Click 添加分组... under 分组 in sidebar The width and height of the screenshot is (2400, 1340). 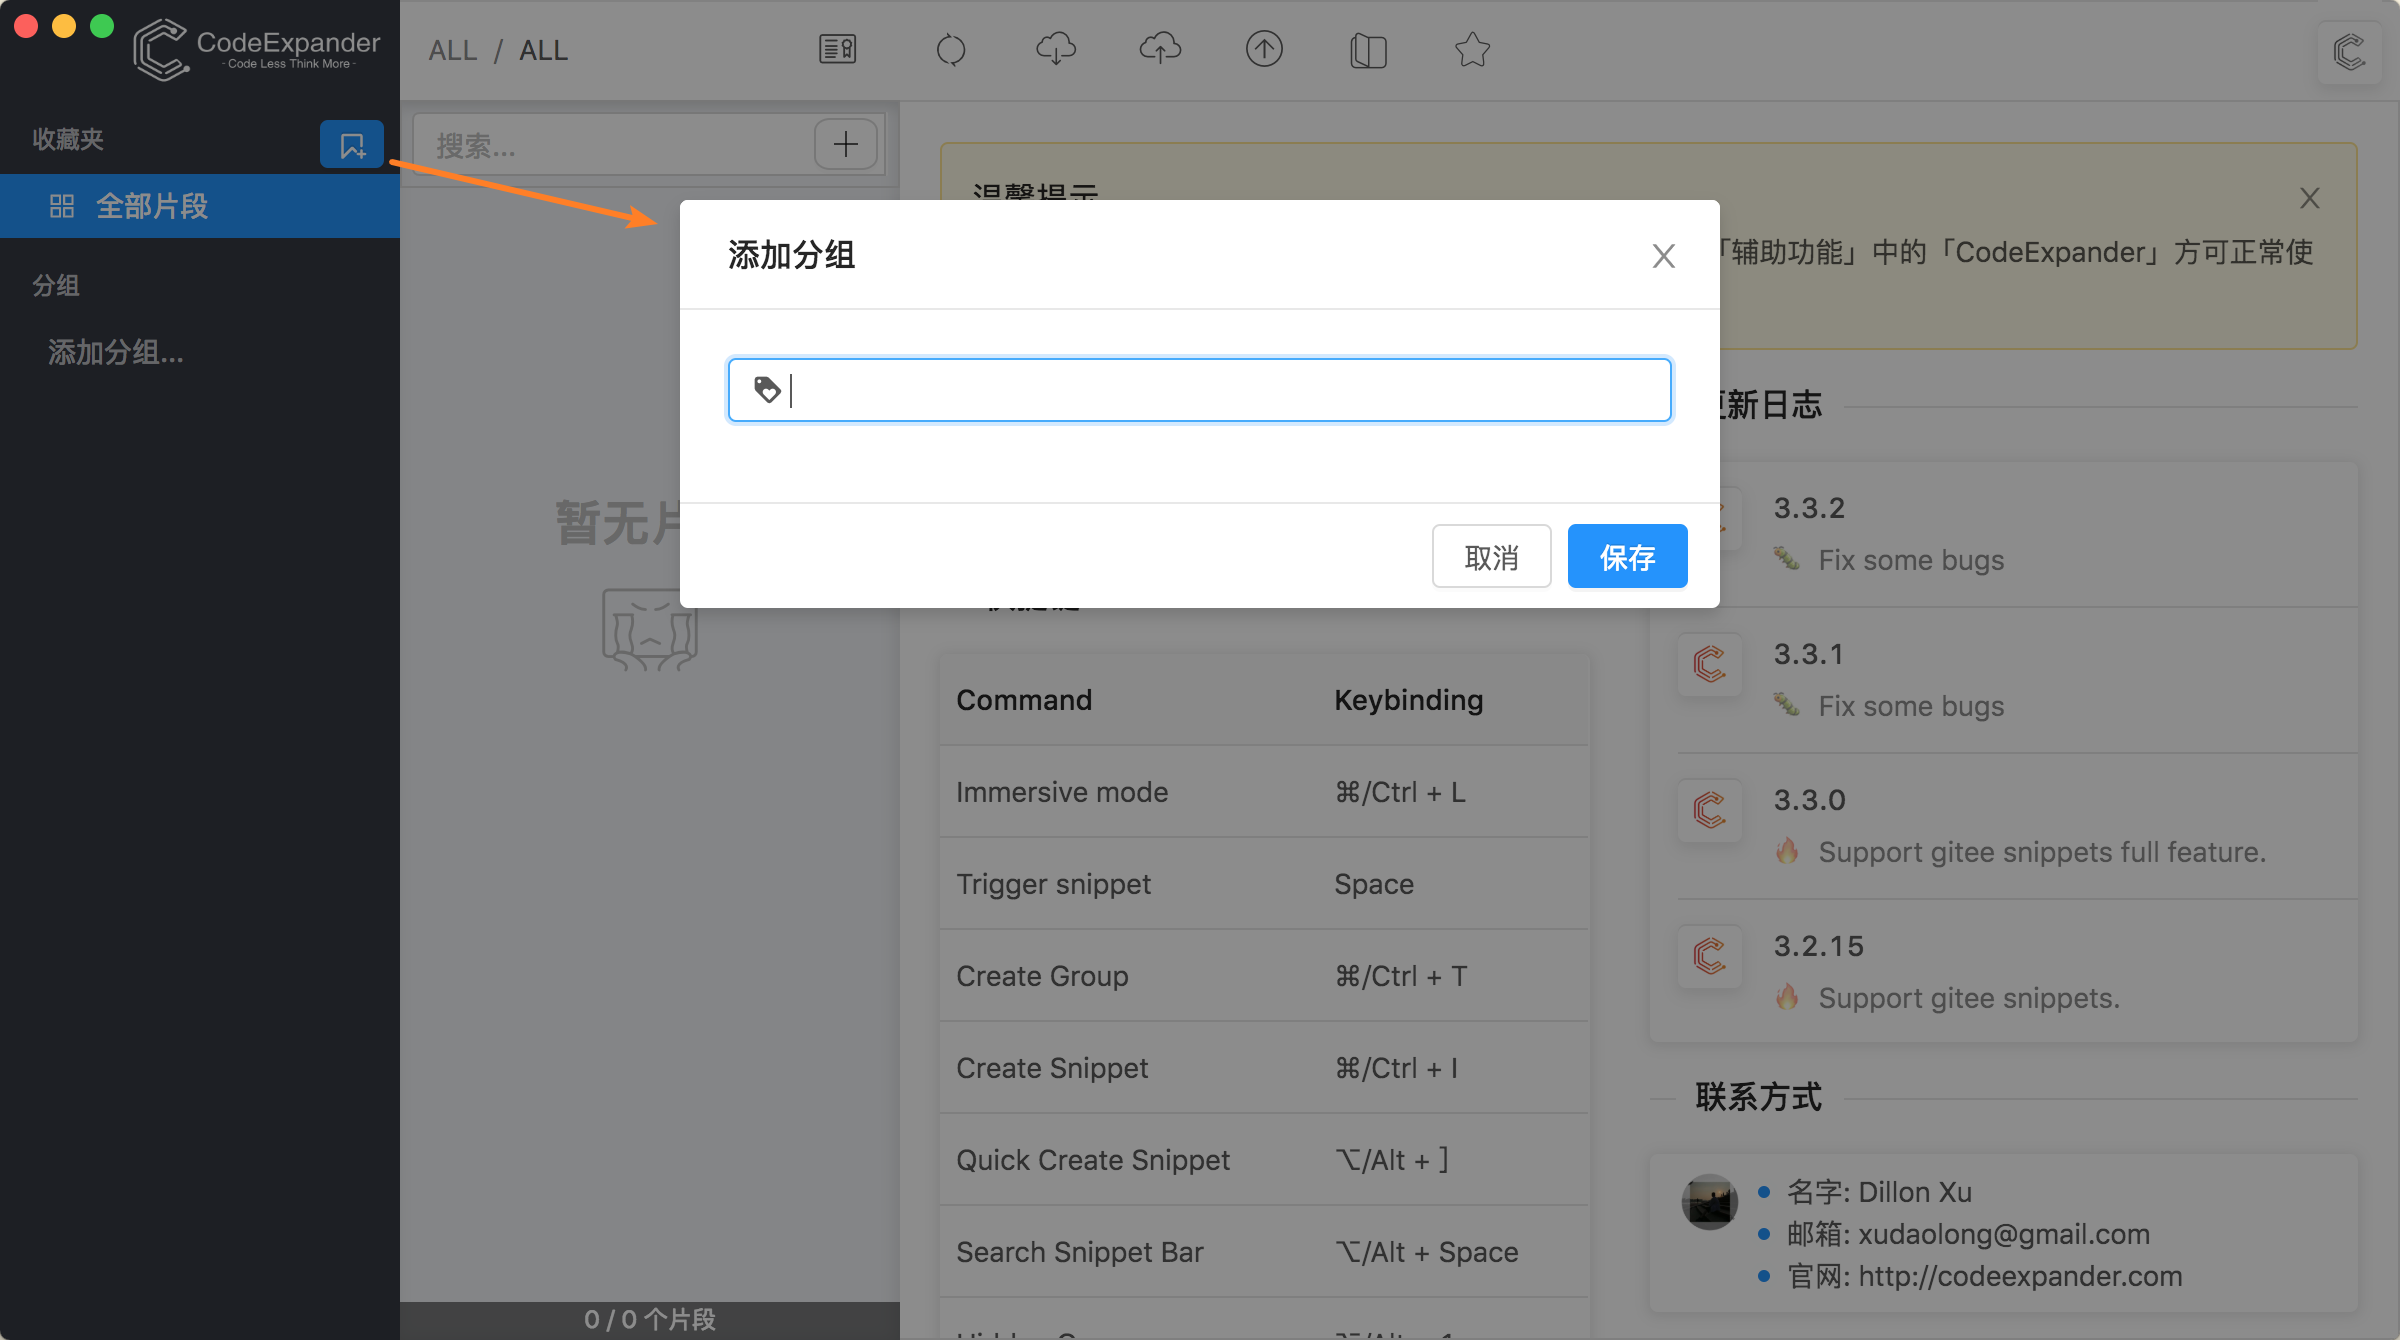click(x=114, y=353)
